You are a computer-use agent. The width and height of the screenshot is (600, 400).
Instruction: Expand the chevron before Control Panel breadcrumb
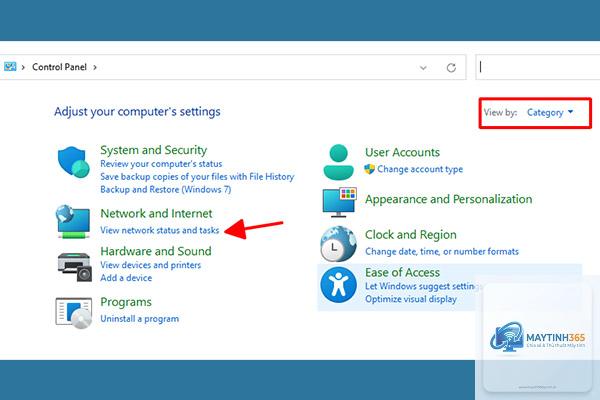tap(23, 67)
